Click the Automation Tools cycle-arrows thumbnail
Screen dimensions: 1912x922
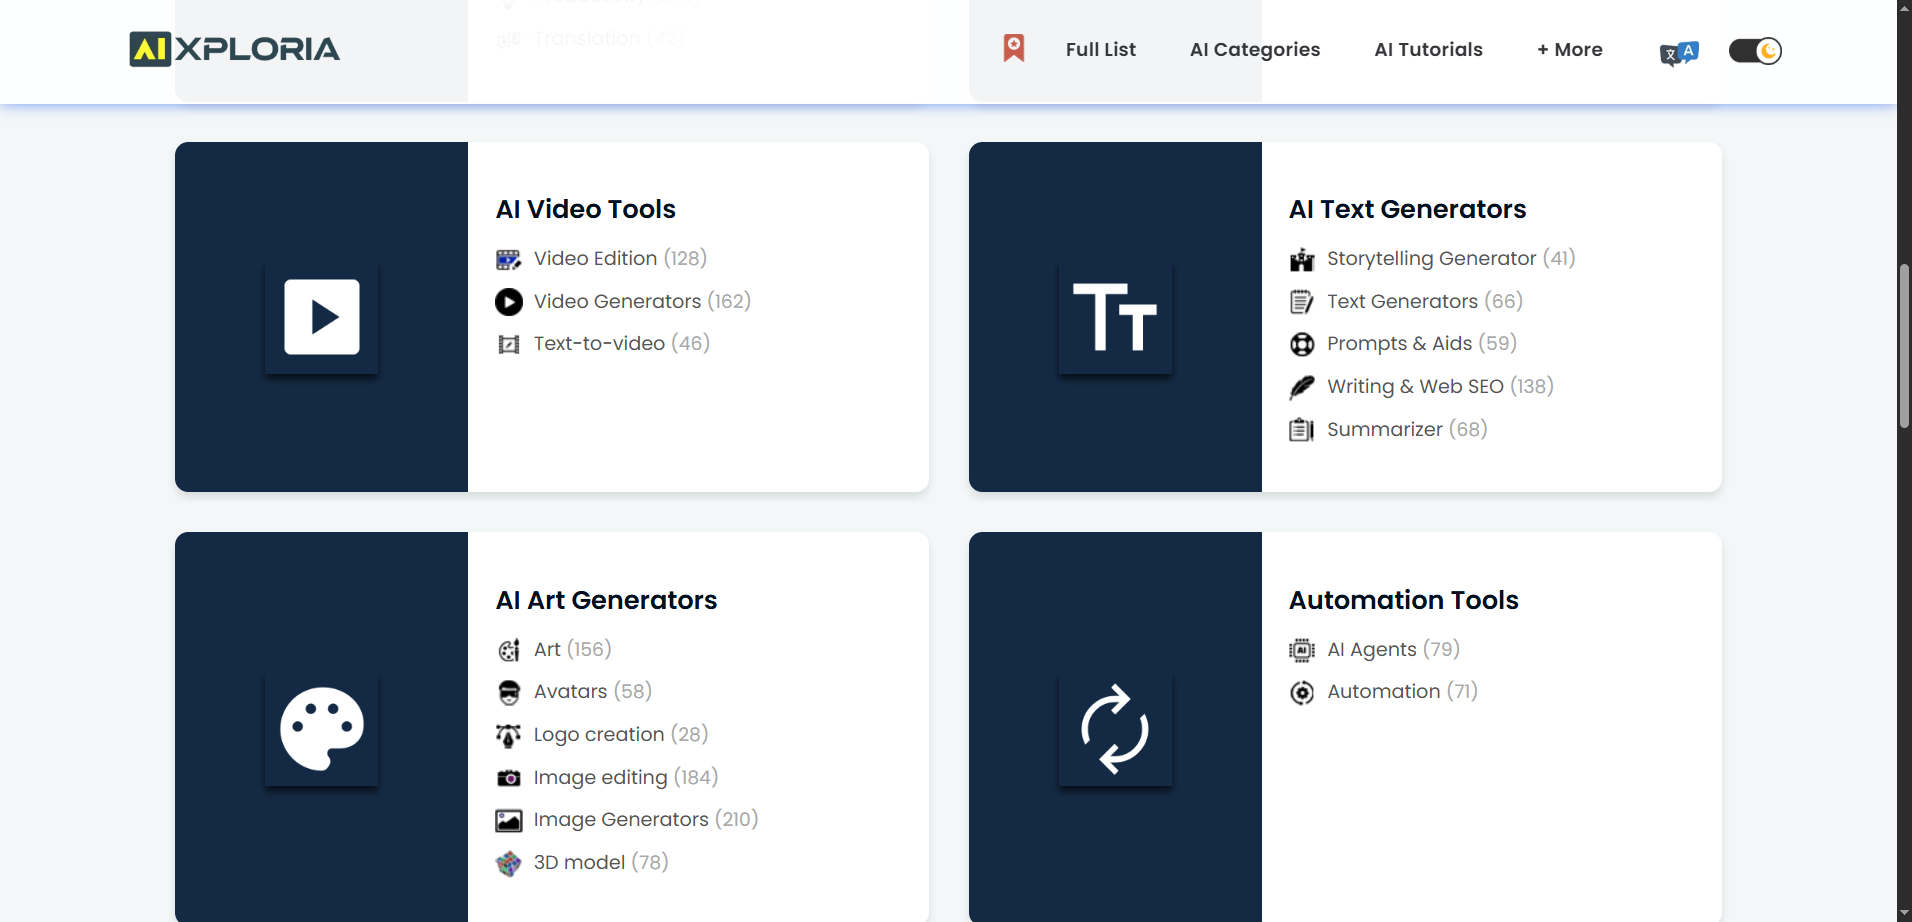click(x=1115, y=728)
